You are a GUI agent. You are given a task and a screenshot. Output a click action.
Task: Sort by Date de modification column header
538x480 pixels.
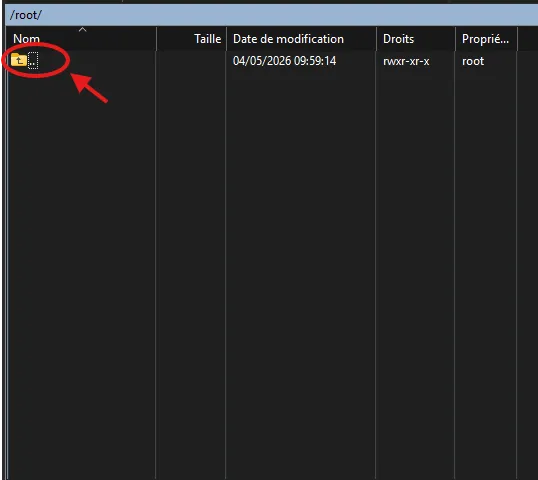[301, 39]
